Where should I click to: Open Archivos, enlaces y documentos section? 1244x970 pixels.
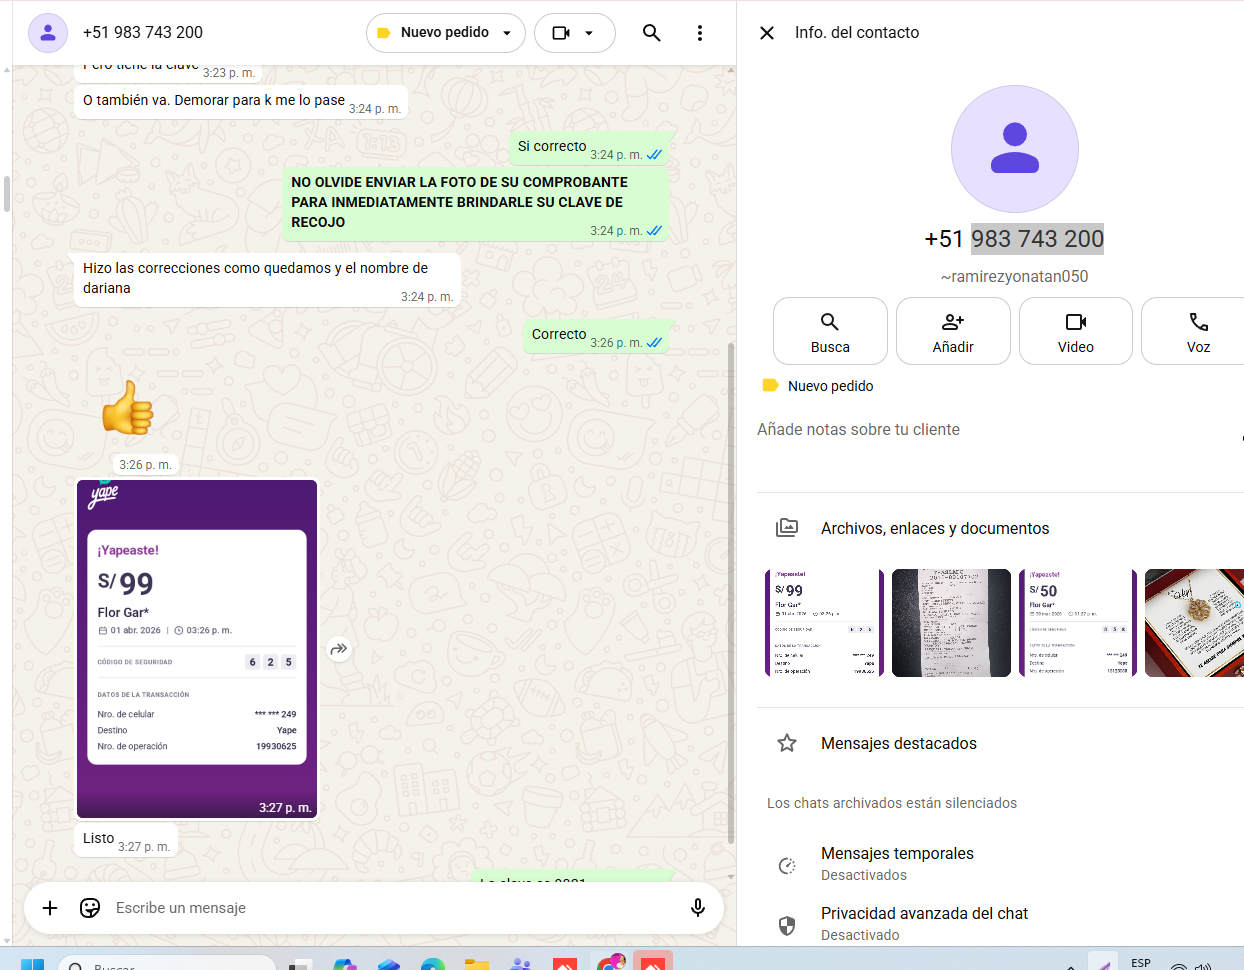(x=934, y=528)
